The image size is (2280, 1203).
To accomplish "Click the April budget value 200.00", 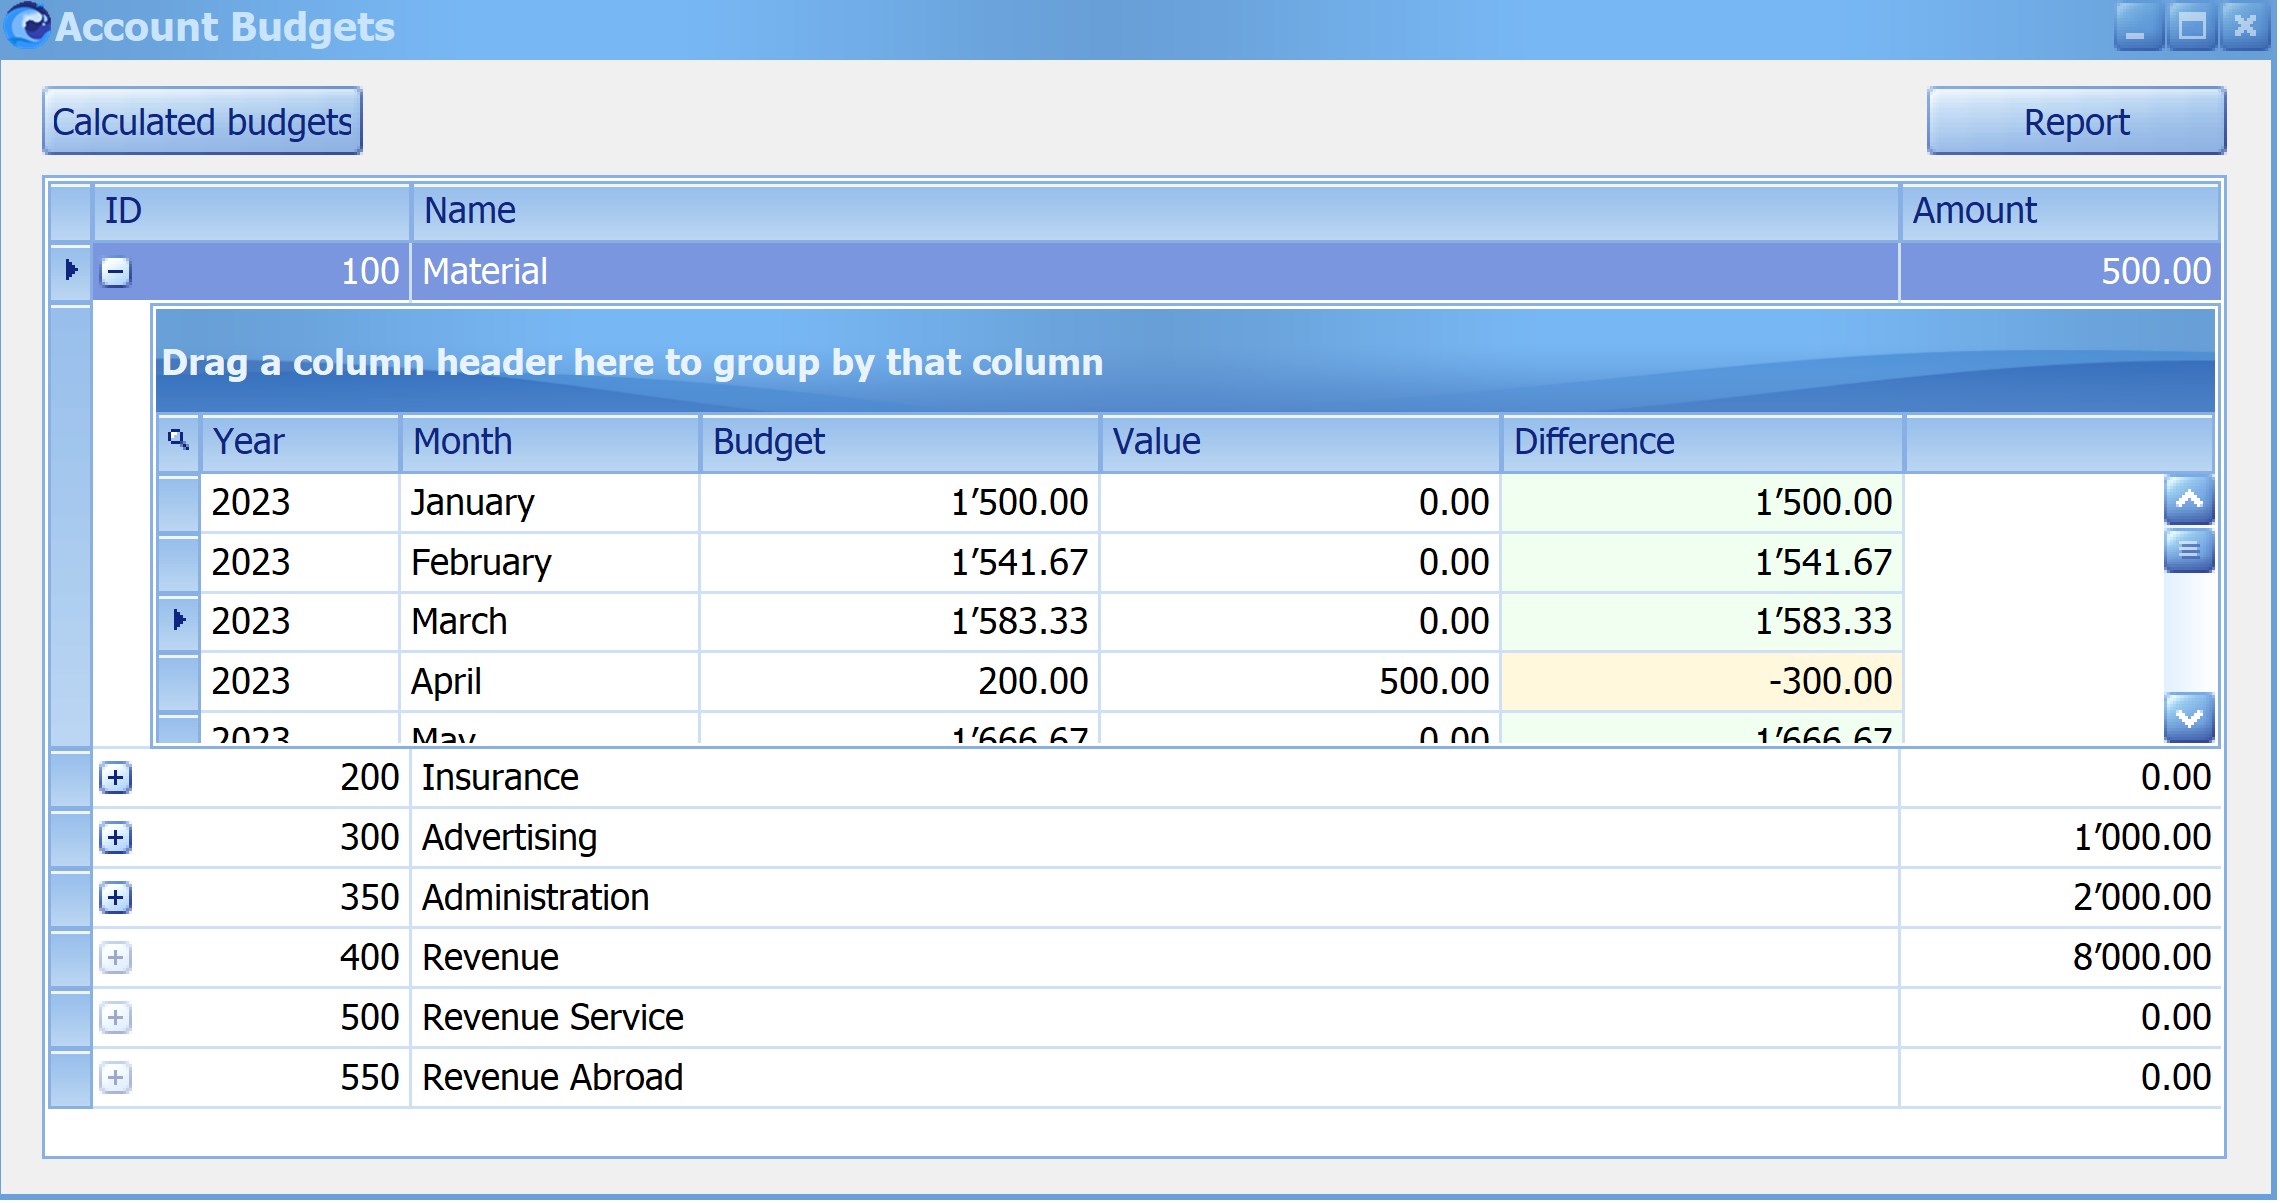I will pyautogui.click(x=900, y=682).
